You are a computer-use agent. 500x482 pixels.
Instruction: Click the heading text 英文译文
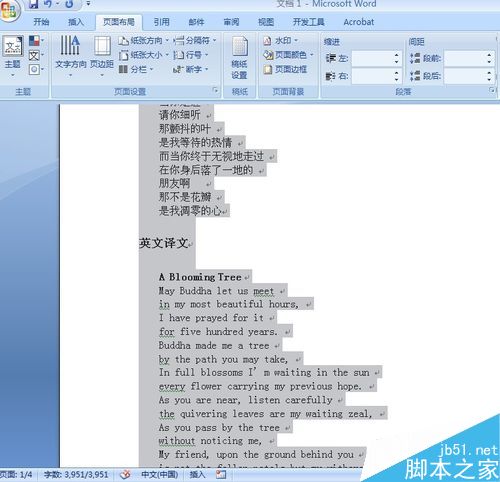coord(164,243)
